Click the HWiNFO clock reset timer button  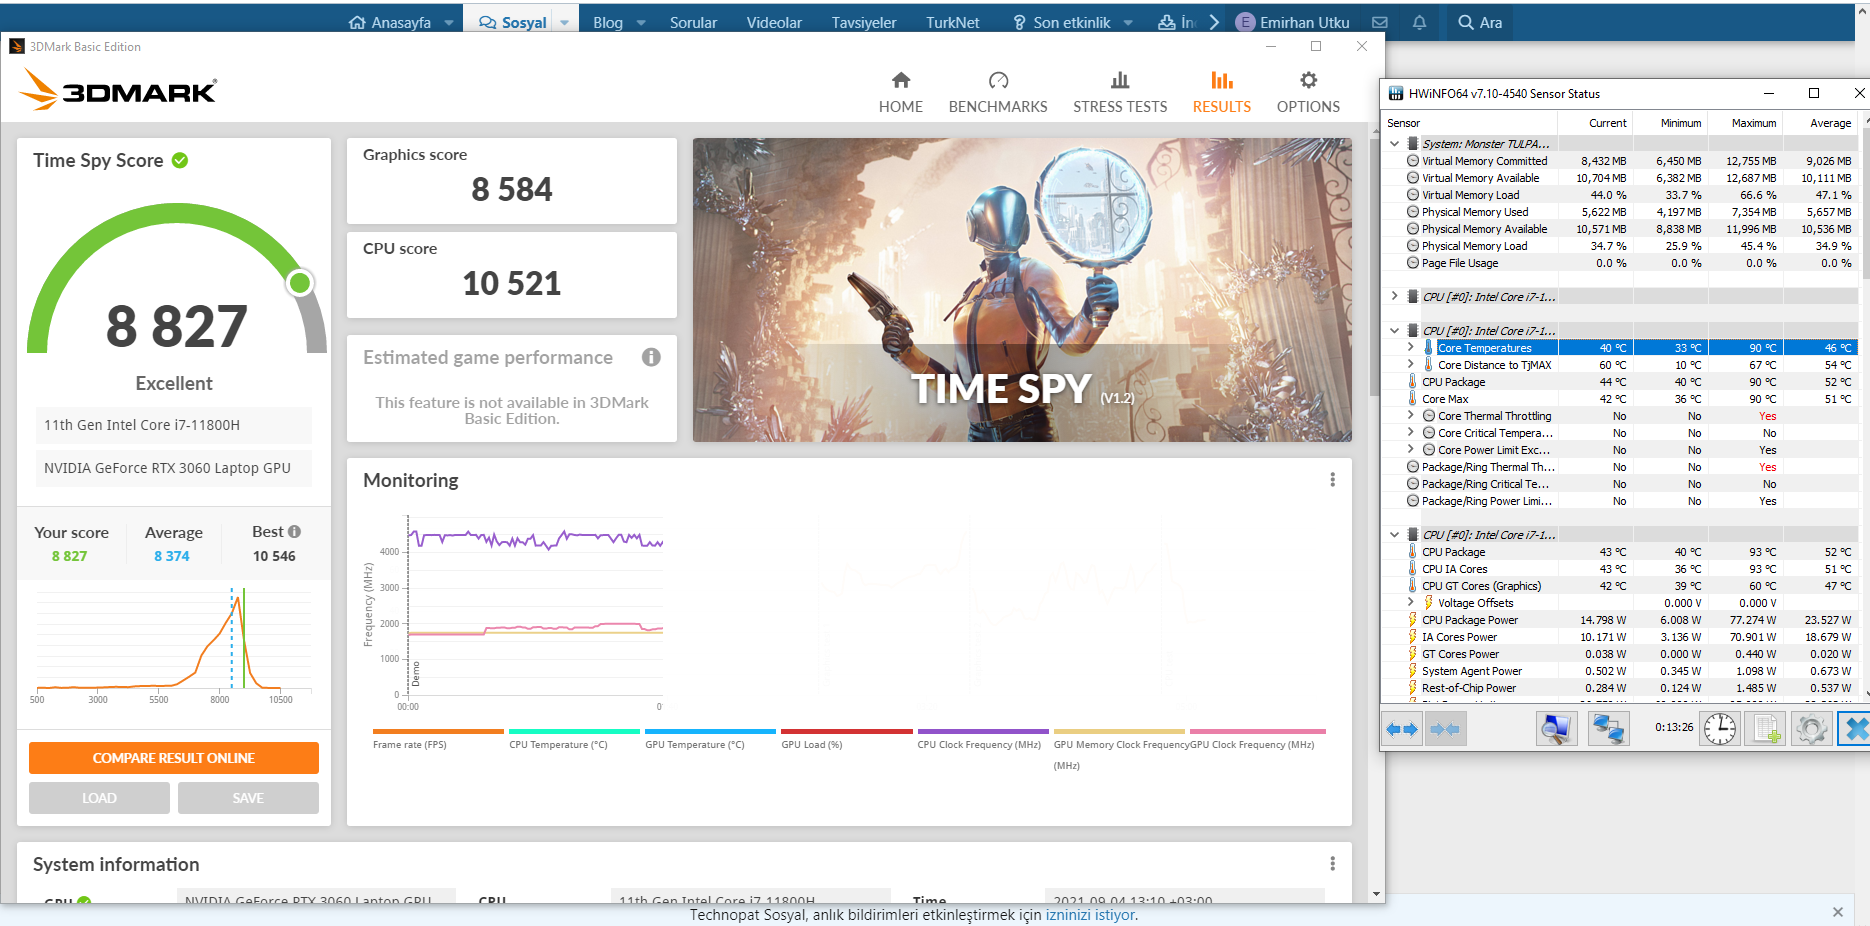point(1720,729)
